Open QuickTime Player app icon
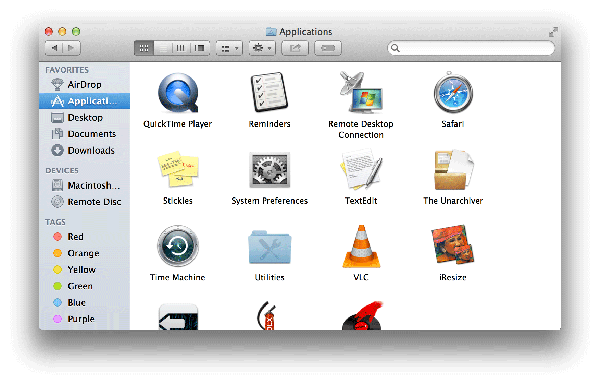The image size is (600, 384). 178,93
